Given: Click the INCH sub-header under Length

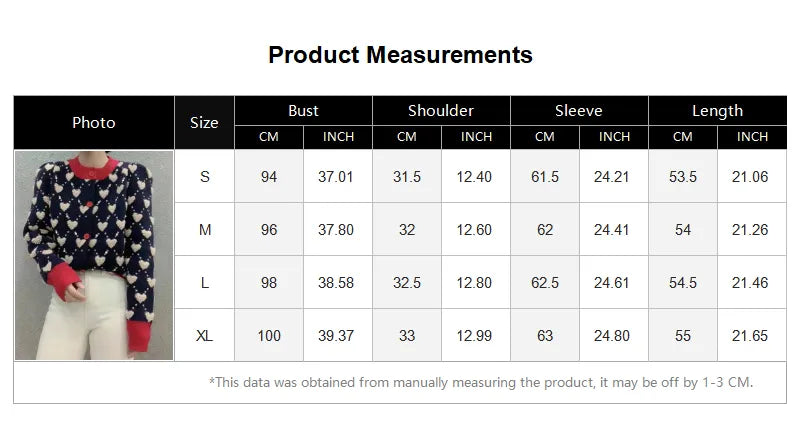Looking at the screenshot, I should click(x=752, y=137).
